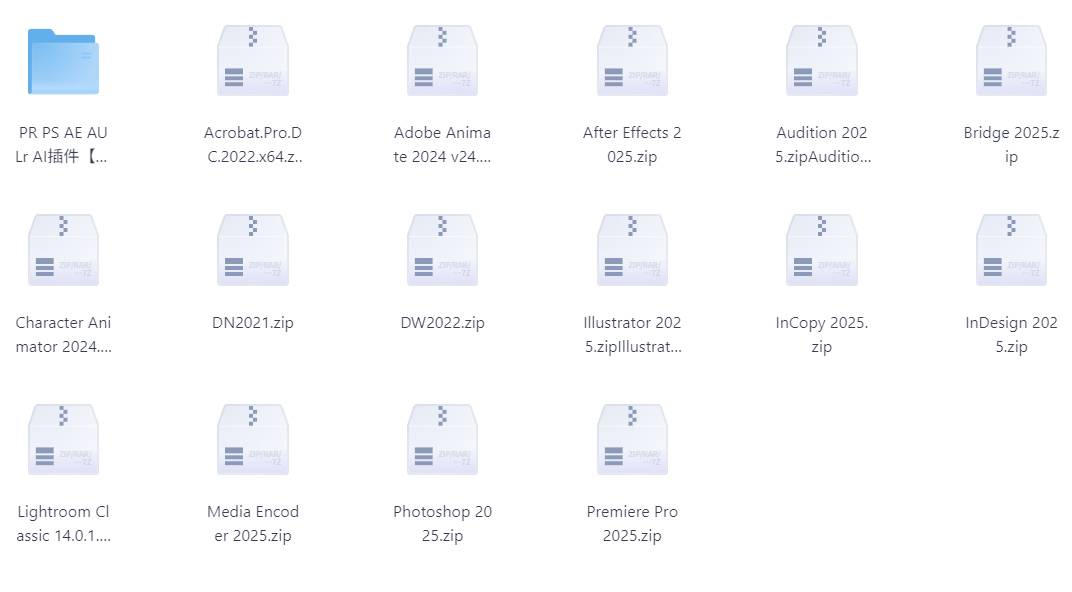
Task: Choose the Audition 2025.zip archive icon
Action: [x=822, y=61]
